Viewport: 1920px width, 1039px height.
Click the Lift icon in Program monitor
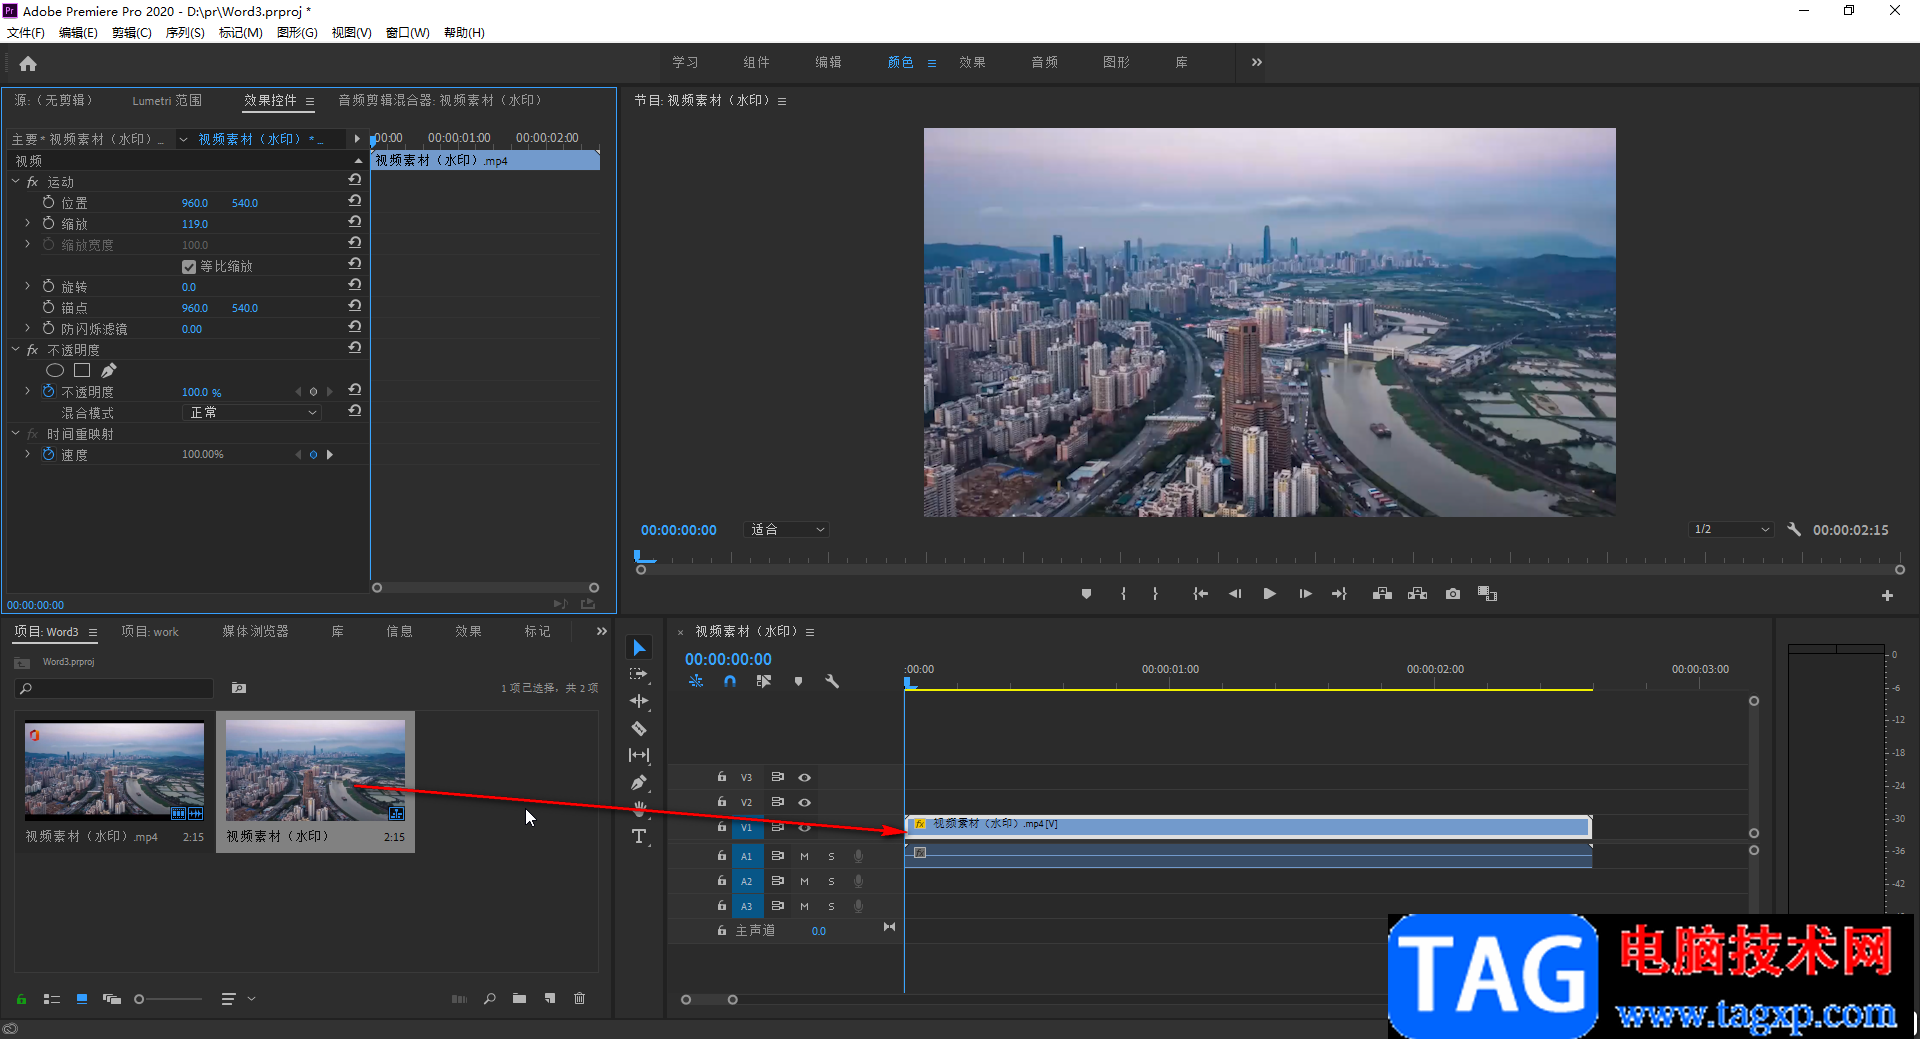[1382, 594]
